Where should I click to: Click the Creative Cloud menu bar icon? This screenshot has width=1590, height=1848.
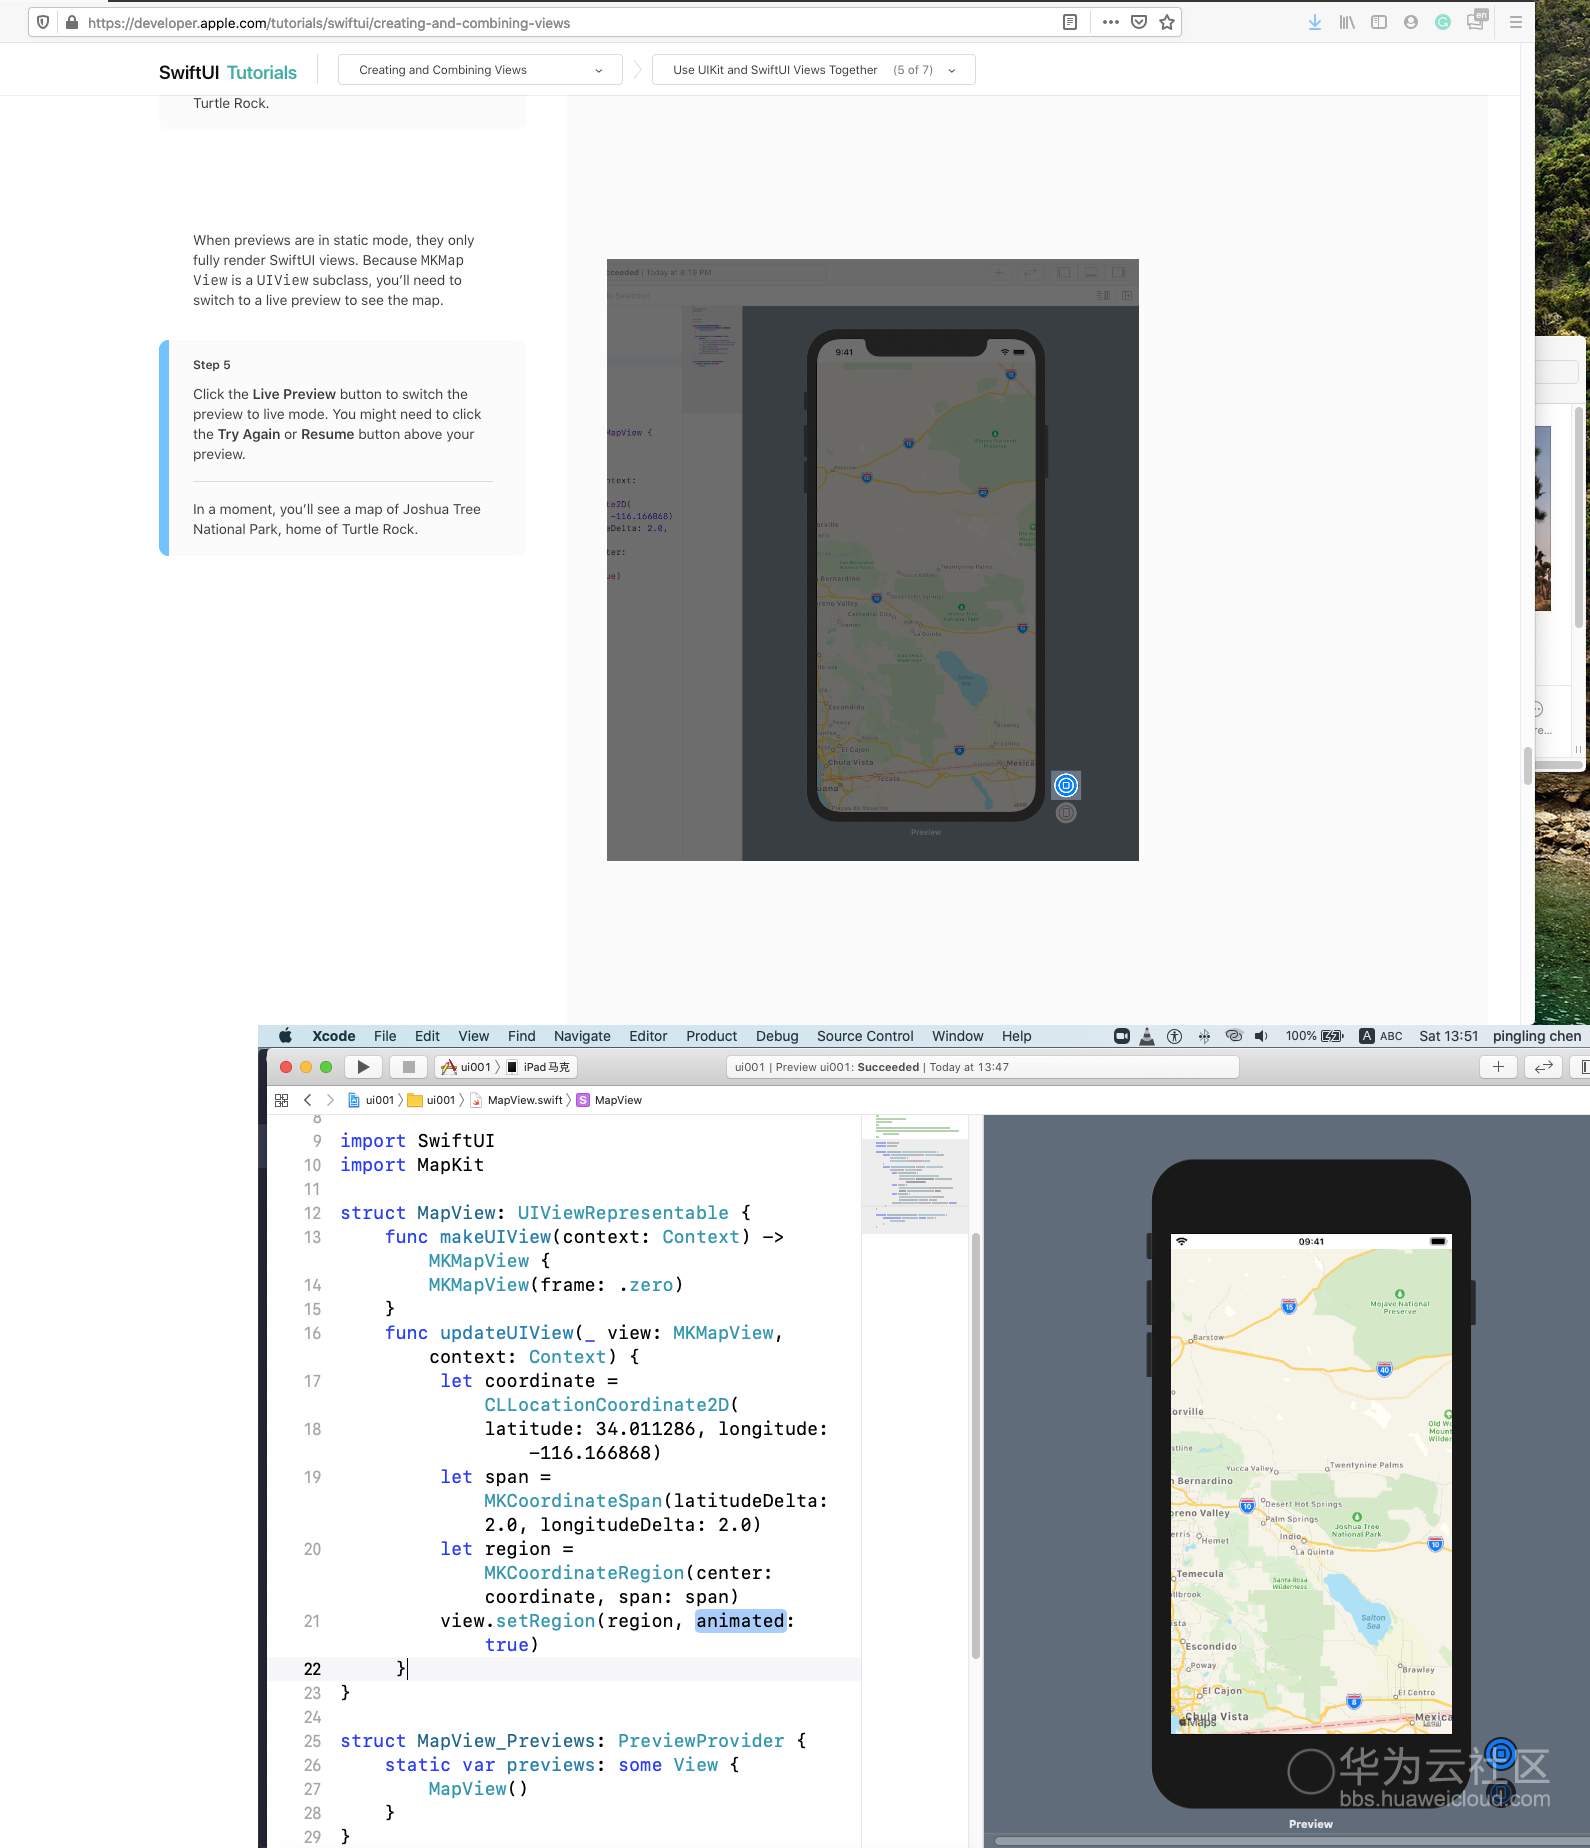[x=1234, y=1036]
